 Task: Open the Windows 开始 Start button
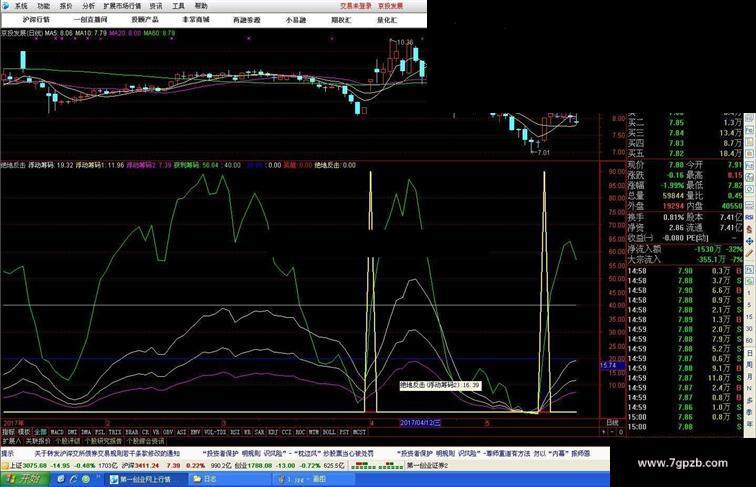24,479
